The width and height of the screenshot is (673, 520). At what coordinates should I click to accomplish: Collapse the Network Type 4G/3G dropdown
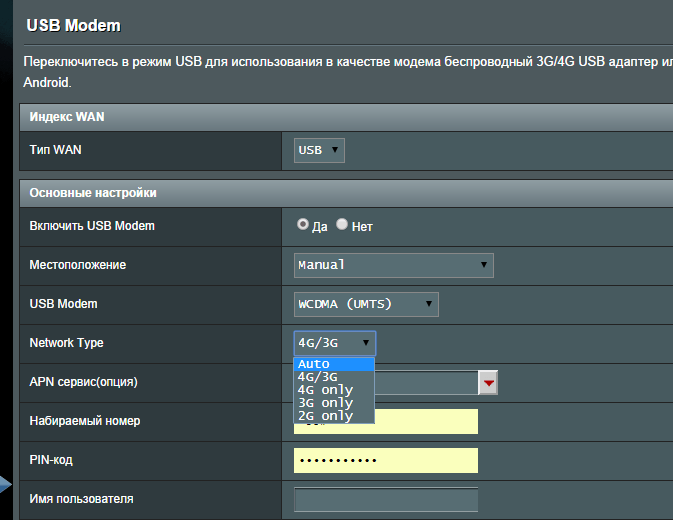point(334,343)
